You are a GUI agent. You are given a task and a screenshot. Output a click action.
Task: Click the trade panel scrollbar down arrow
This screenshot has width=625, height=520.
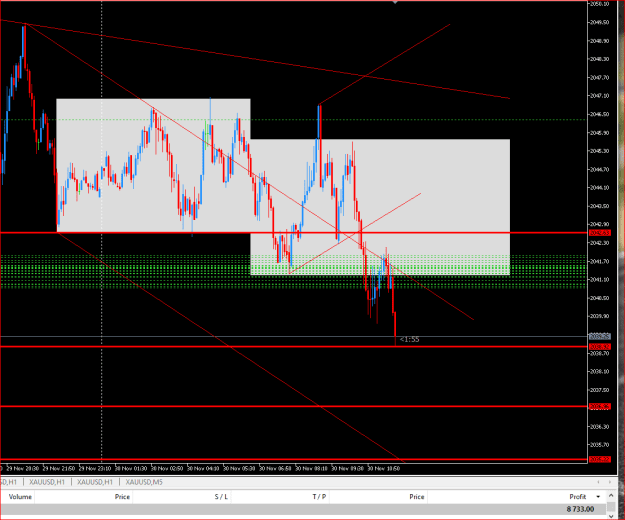pos(611,516)
